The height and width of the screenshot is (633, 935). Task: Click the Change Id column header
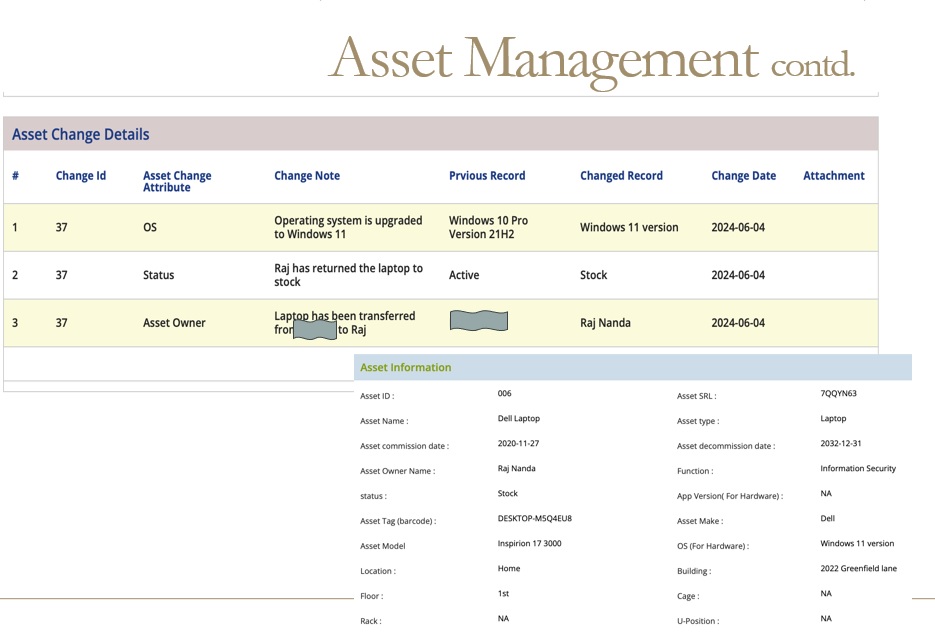(x=80, y=176)
